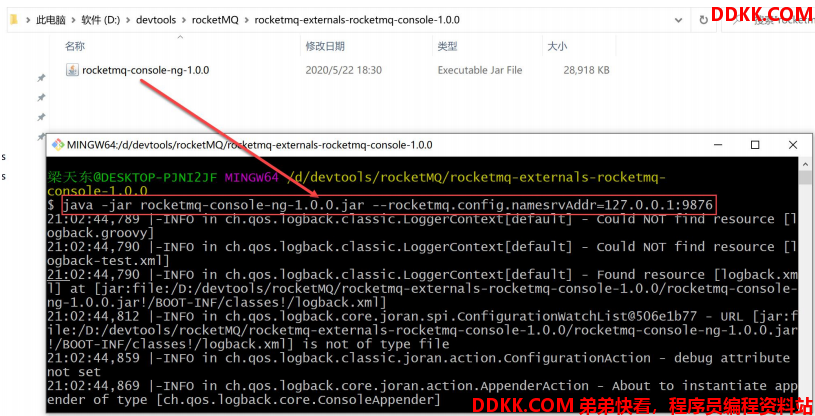Open the MINGW64 Git Bash window icon menu
Viewport: 815px width, 416px height.
[58, 145]
